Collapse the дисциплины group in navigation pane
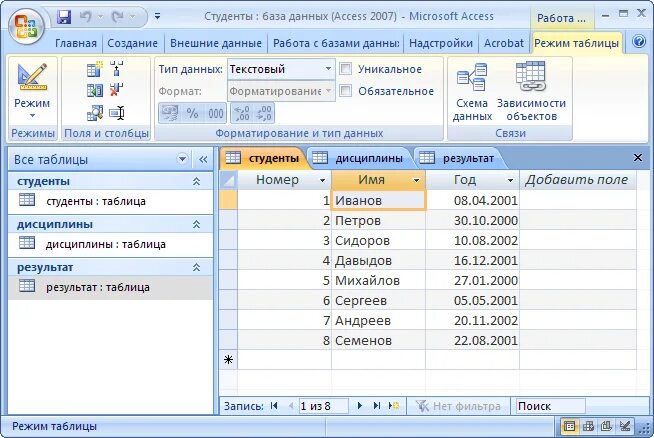This screenshot has height=438, width=654. [x=196, y=224]
